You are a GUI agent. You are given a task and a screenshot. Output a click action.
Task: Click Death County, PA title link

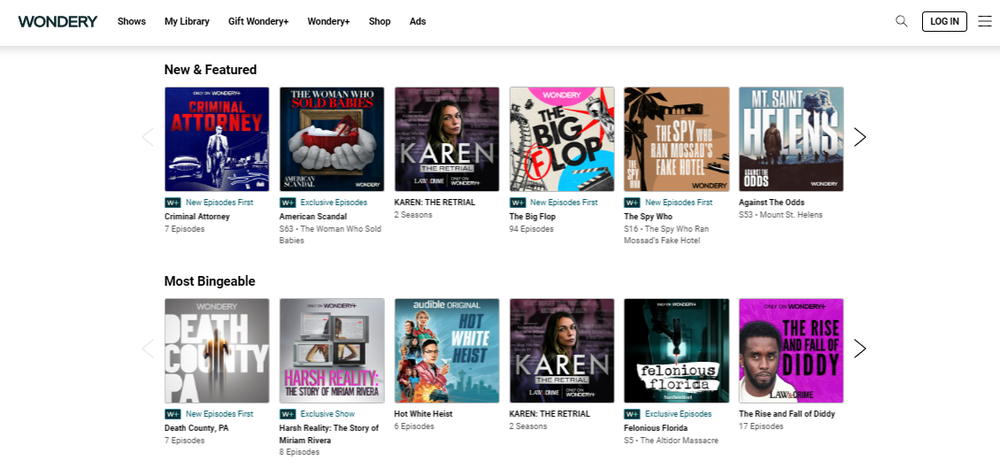pyautogui.click(x=196, y=428)
